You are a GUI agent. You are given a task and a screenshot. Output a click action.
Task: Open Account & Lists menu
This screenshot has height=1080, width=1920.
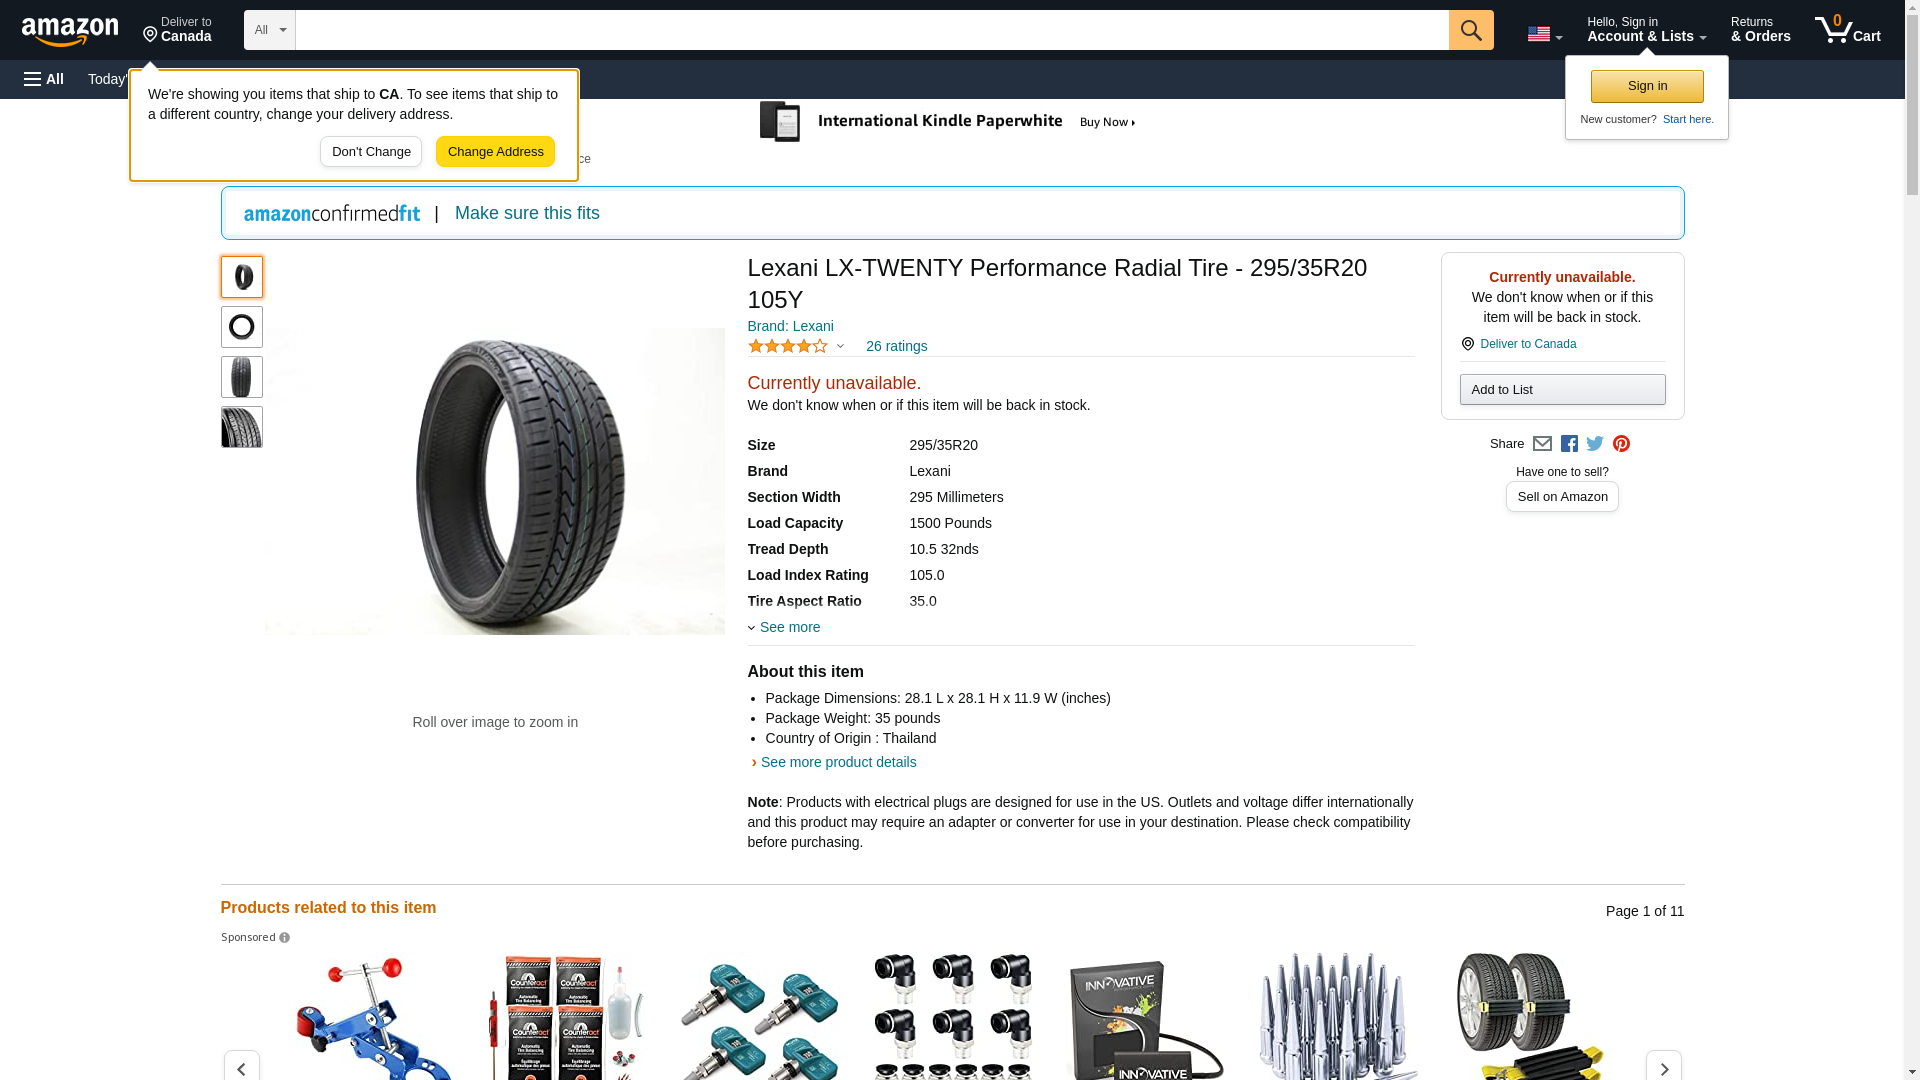pos(1646,30)
